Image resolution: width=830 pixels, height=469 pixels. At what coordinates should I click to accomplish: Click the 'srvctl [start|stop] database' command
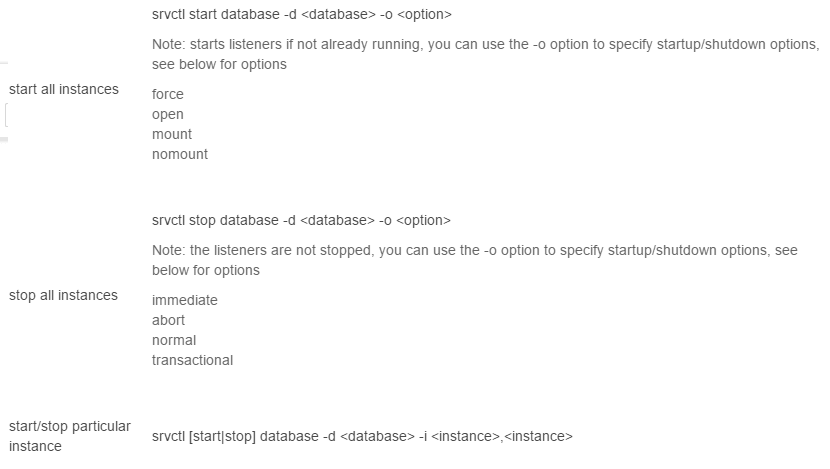(x=290, y=437)
